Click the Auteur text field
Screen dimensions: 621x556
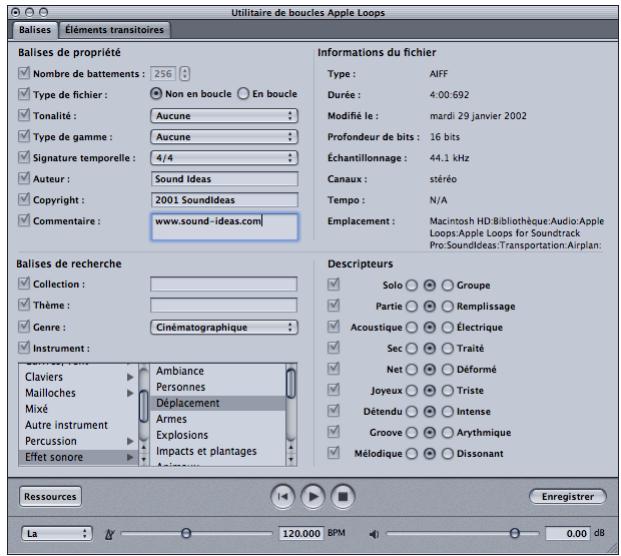[224, 179]
